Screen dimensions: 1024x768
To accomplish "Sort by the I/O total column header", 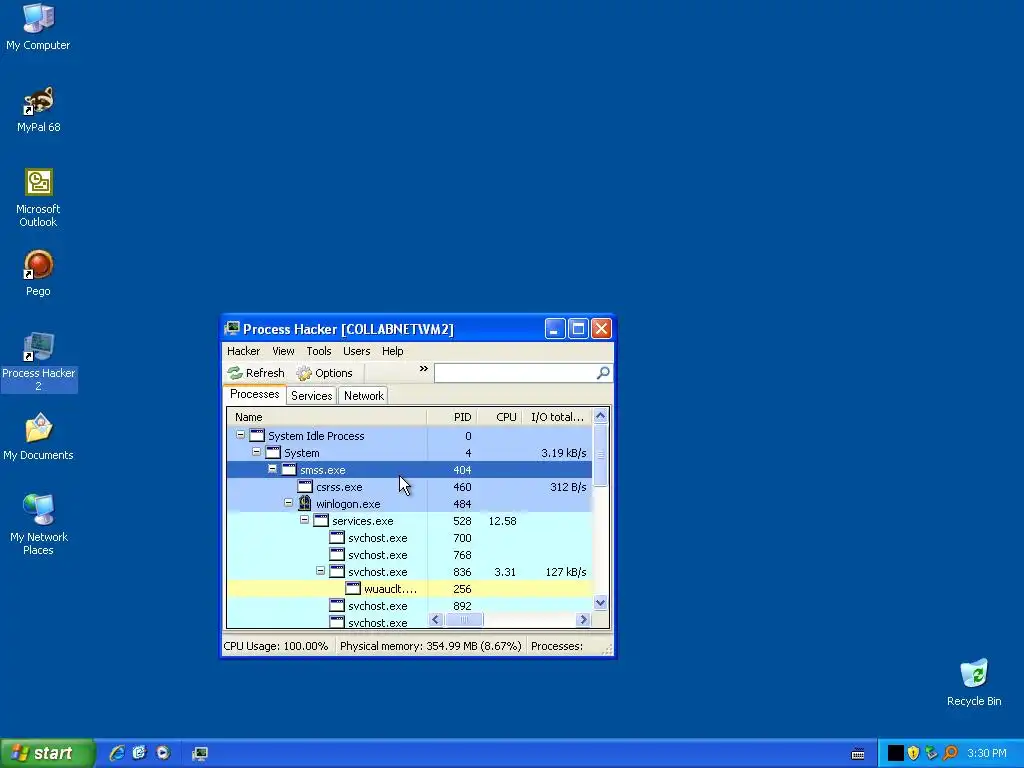I will [557, 417].
